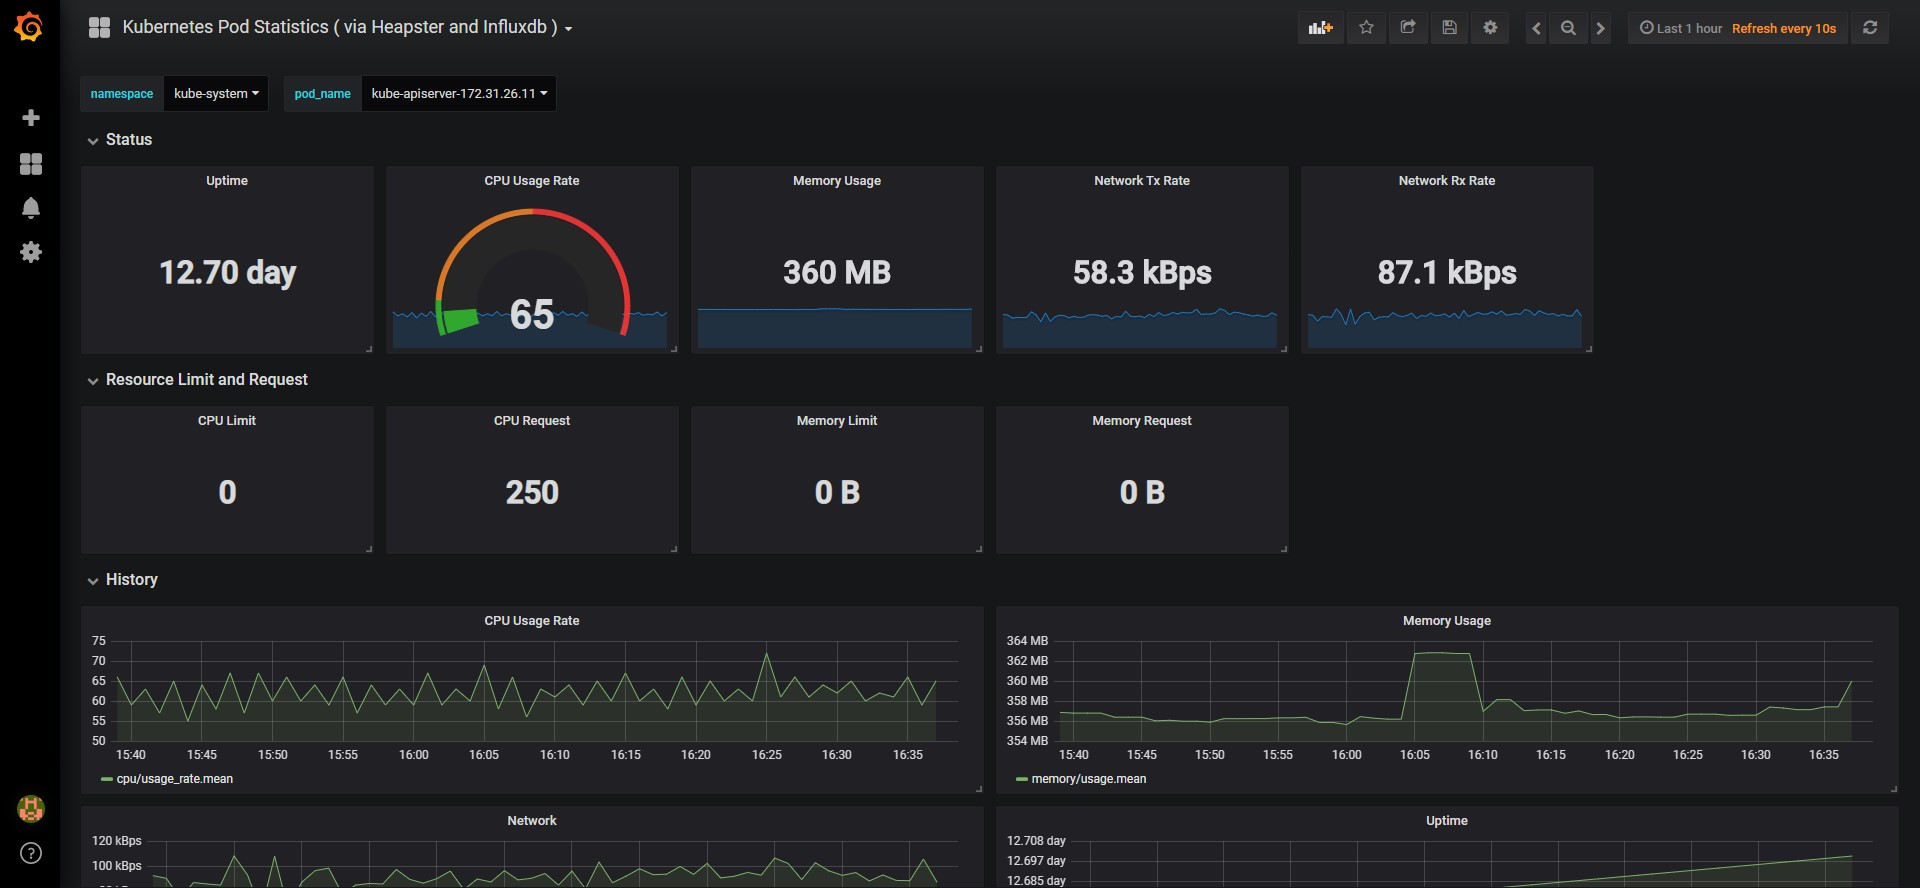Open the Help question mark icon
This screenshot has width=1920, height=888.
(x=31, y=853)
